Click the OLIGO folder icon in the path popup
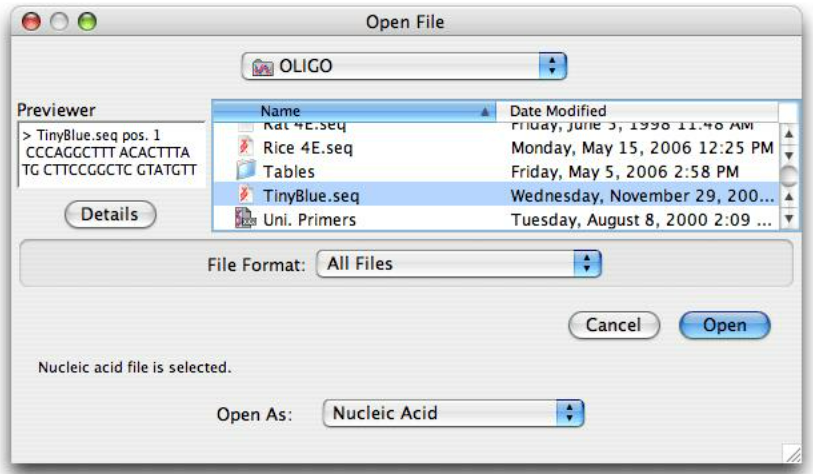The image size is (813, 474). point(264,67)
